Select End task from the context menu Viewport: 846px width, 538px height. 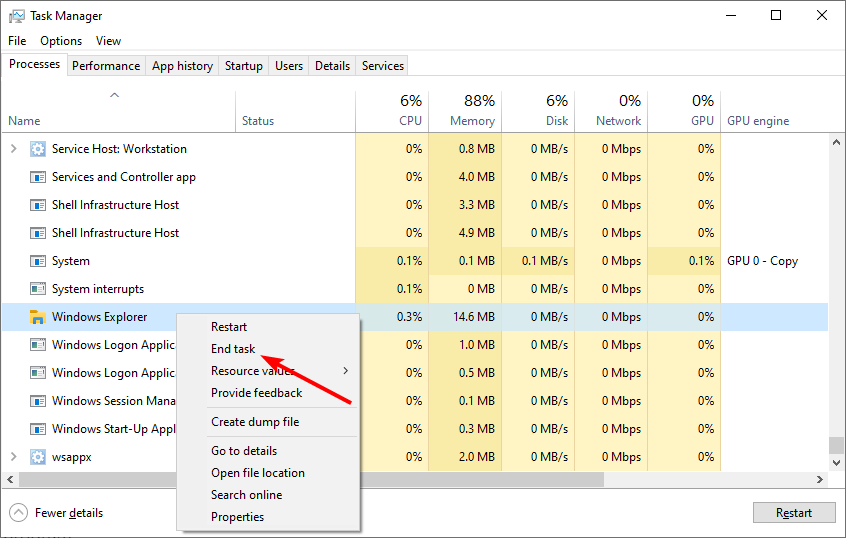(x=233, y=349)
